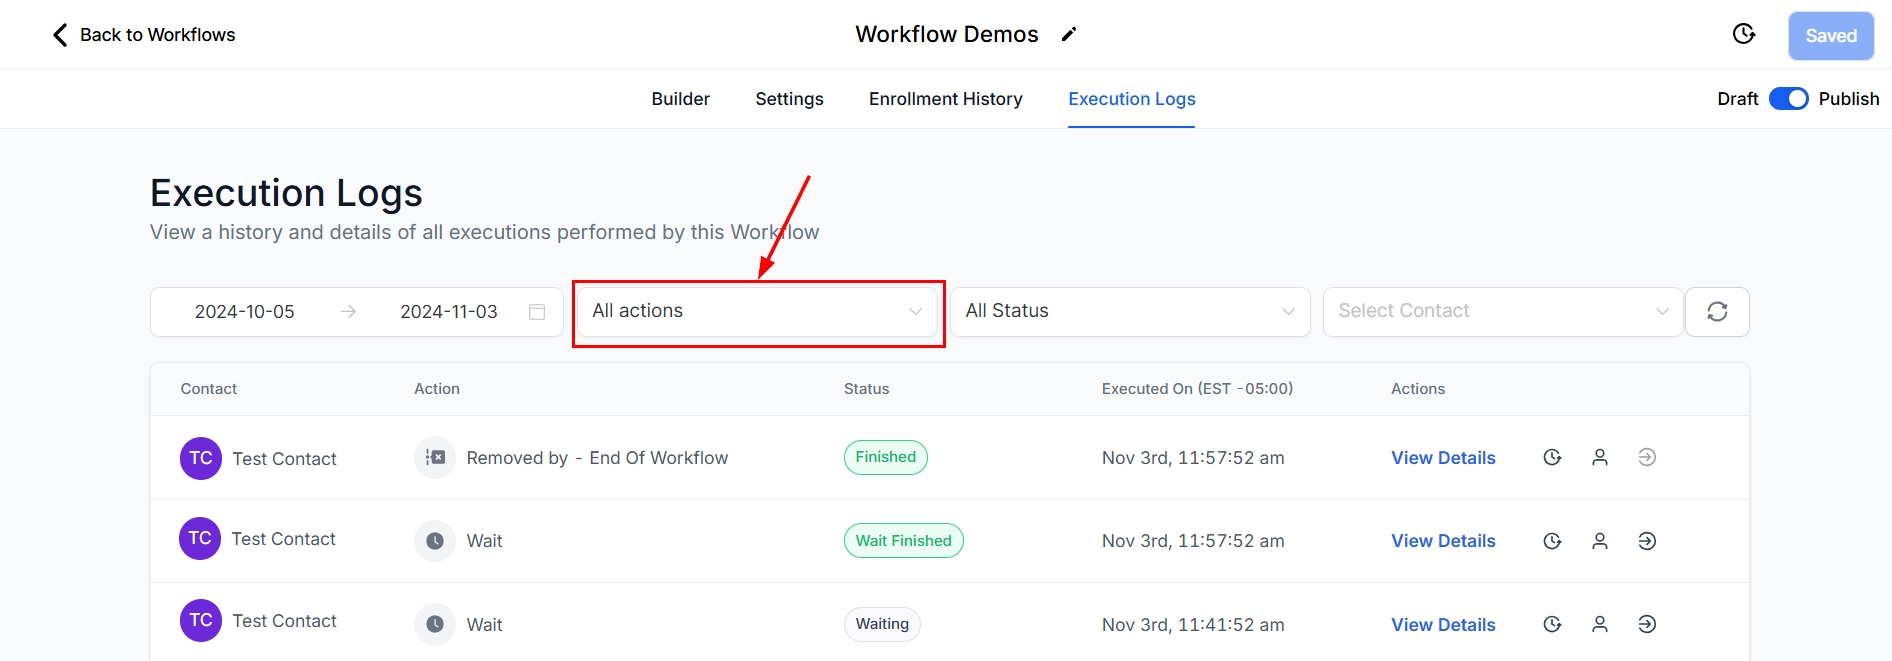Open the All Status dropdown
The height and width of the screenshot is (661, 1892).
pyautogui.click(x=1130, y=312)
